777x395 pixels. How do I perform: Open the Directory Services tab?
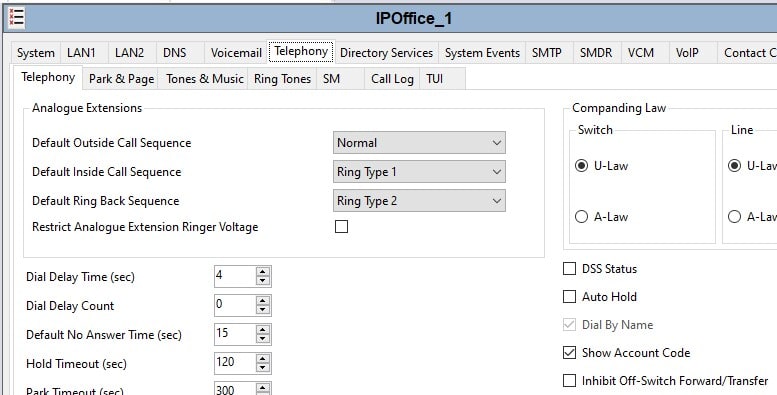(386, 53)
